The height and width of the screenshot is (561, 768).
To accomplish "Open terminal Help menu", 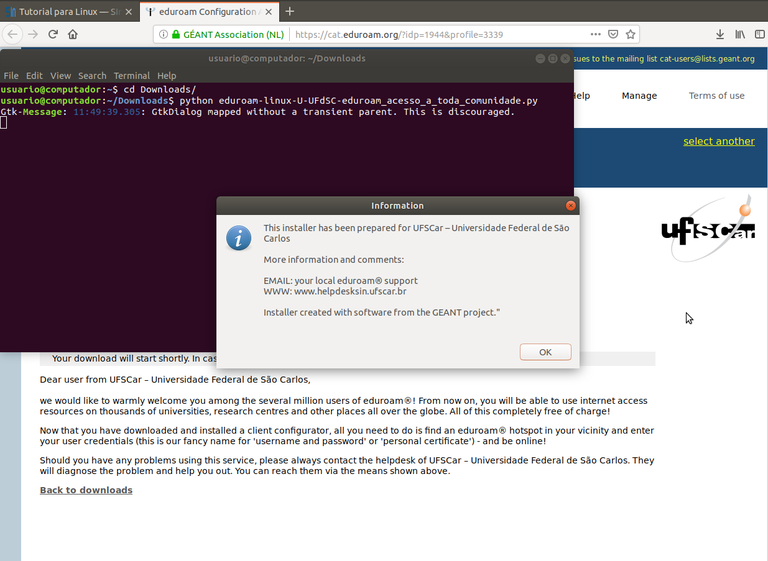I will (167, 76).
